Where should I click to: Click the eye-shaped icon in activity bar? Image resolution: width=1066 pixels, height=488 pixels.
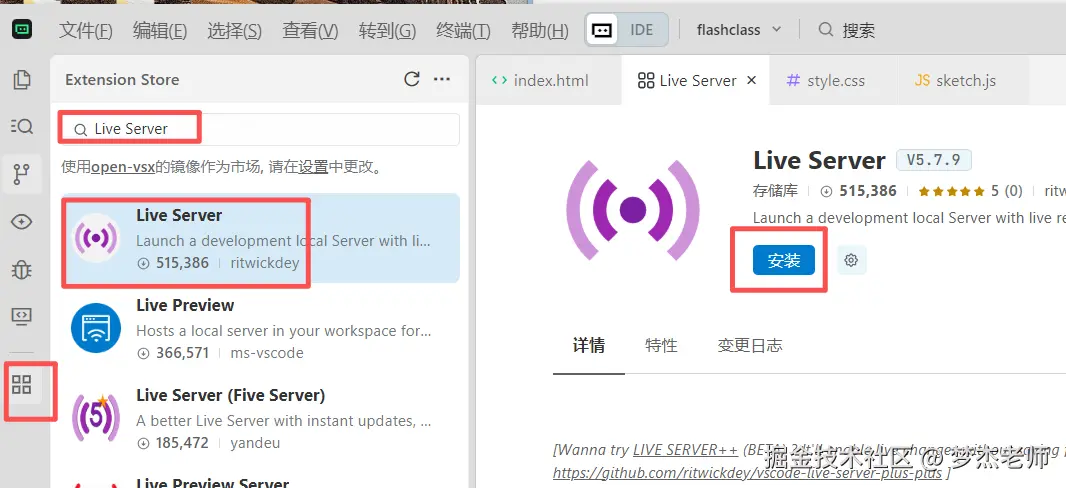pyautogui.click(x=22, y=222)
